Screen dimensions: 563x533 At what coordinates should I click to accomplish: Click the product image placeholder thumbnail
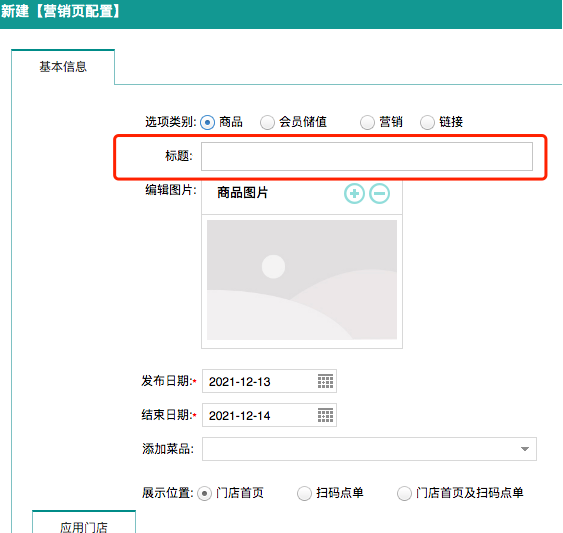(302, 280)
